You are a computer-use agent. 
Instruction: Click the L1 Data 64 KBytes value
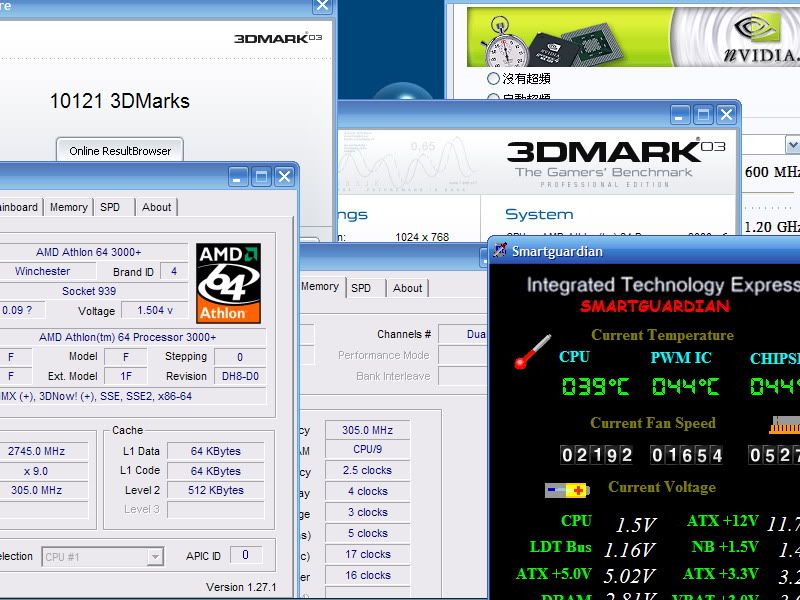point(216,451)
